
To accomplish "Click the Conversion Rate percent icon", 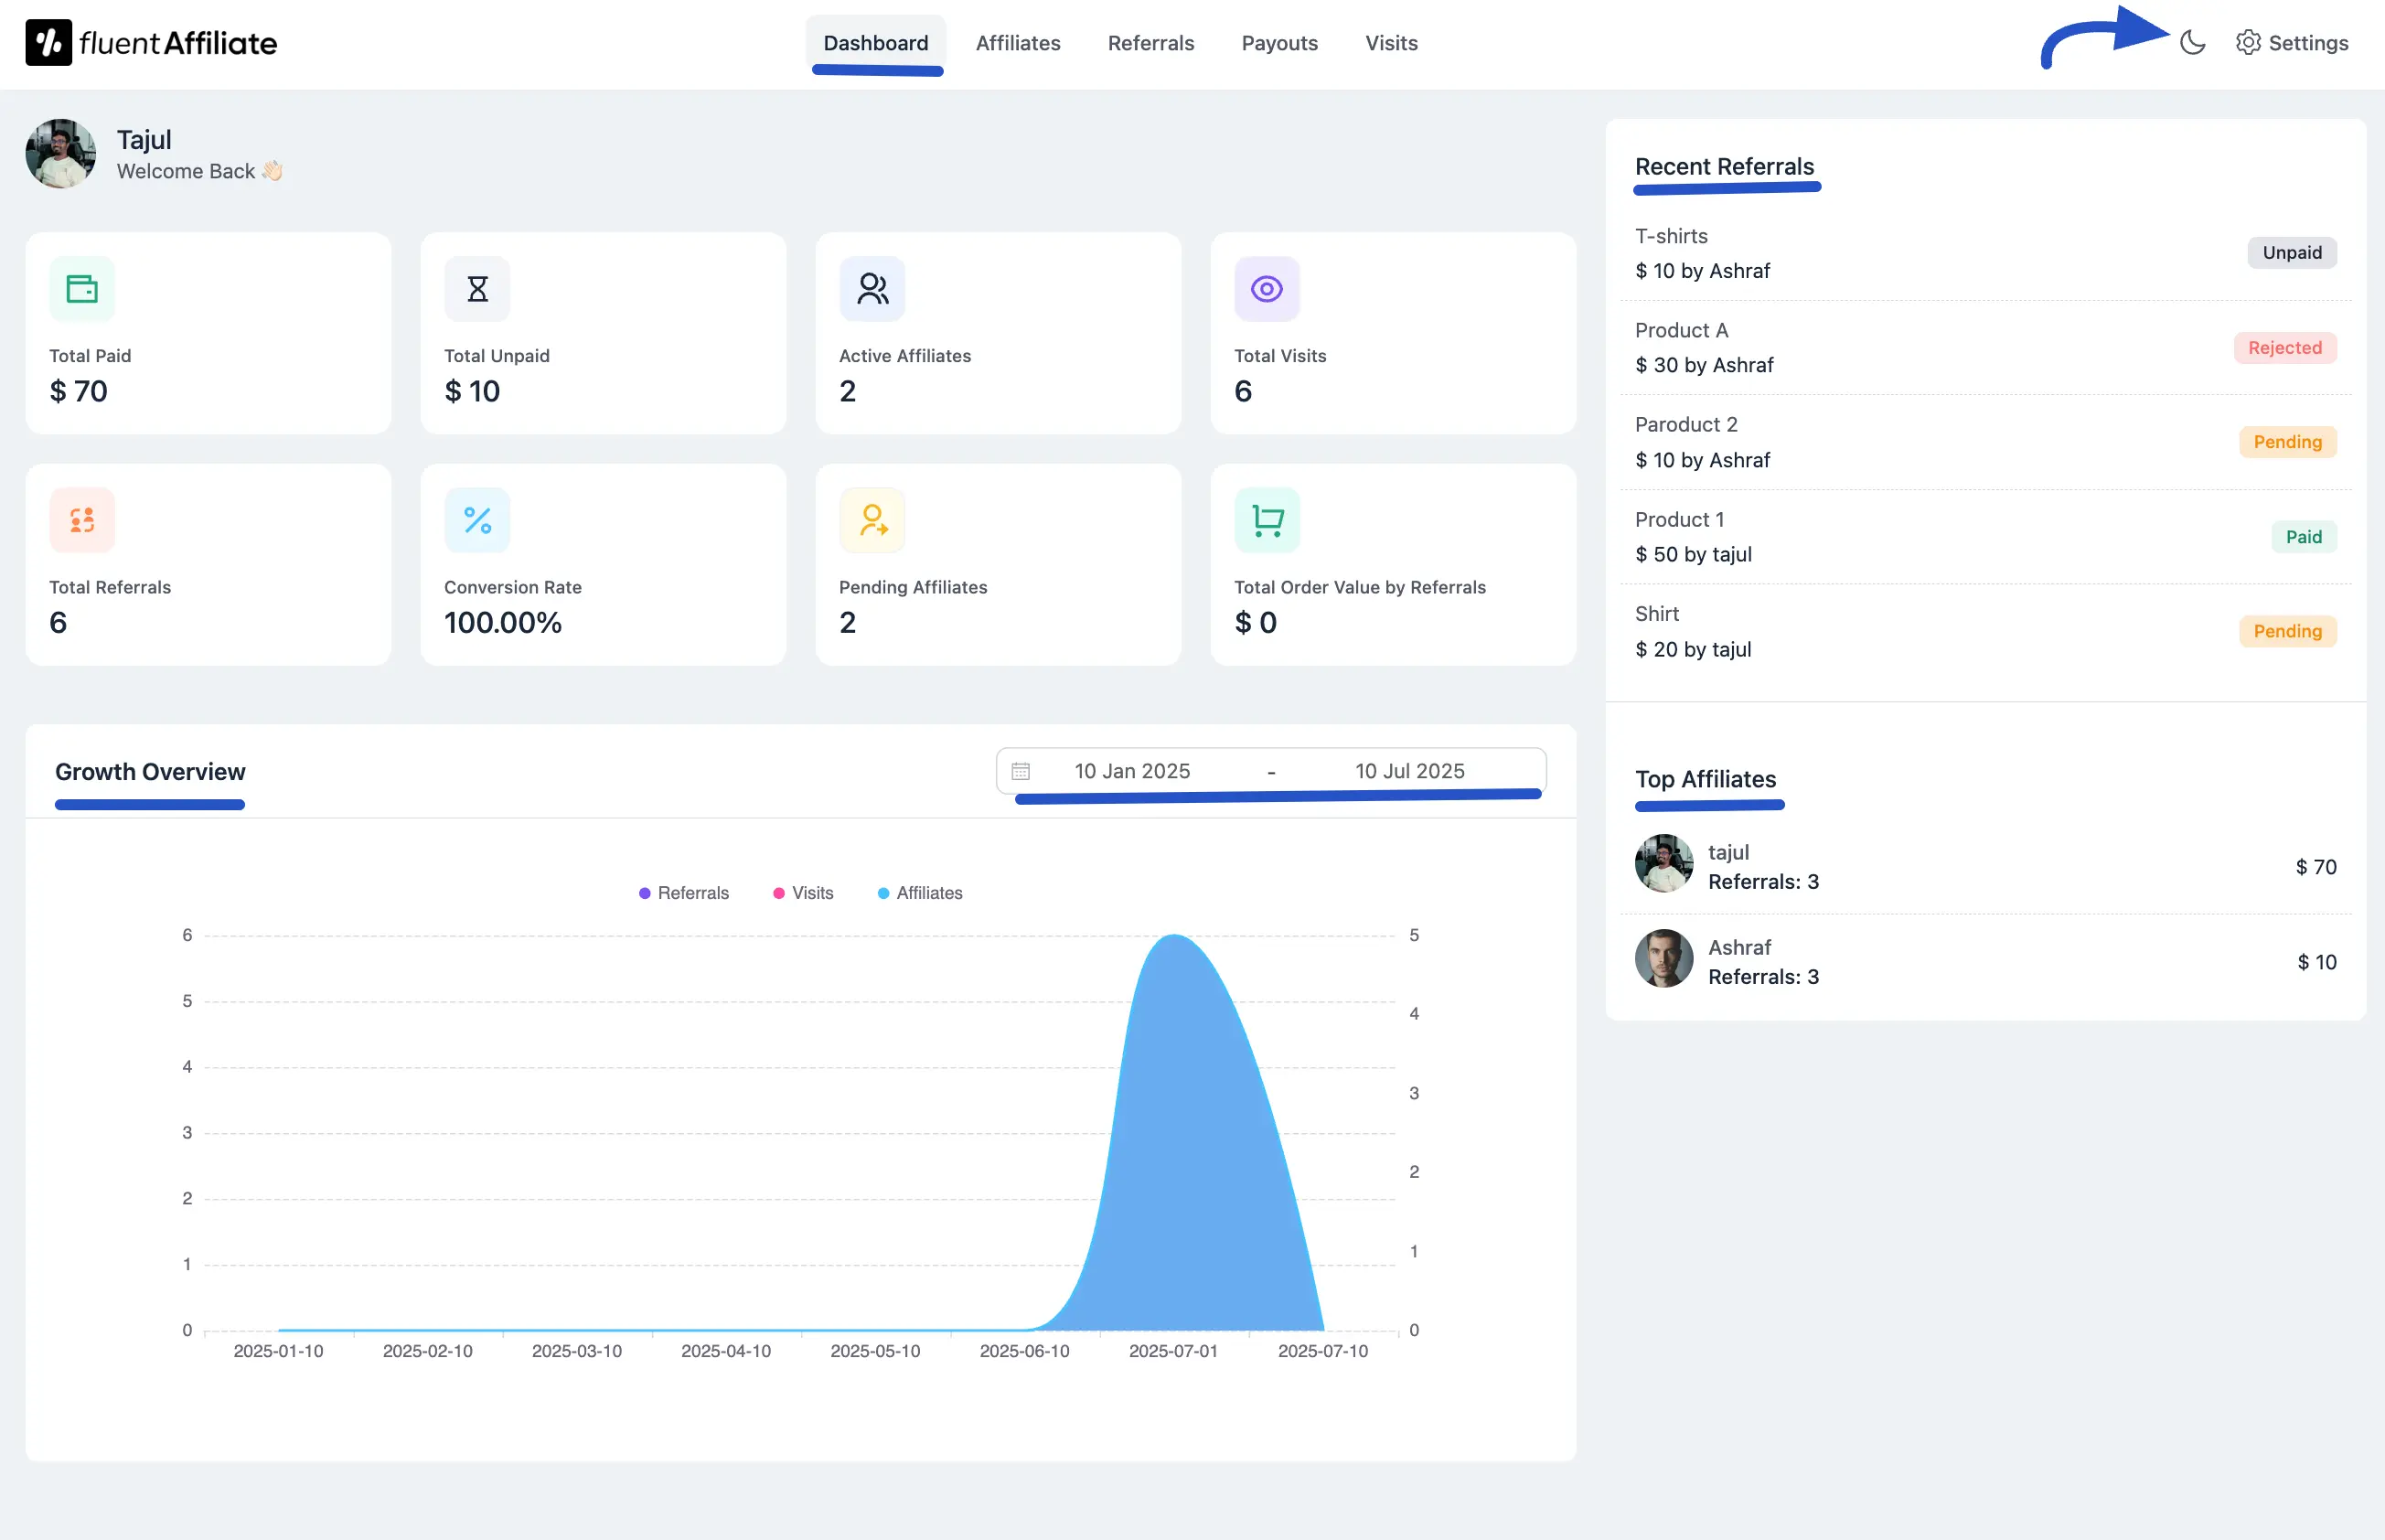I will coord(477,519).
